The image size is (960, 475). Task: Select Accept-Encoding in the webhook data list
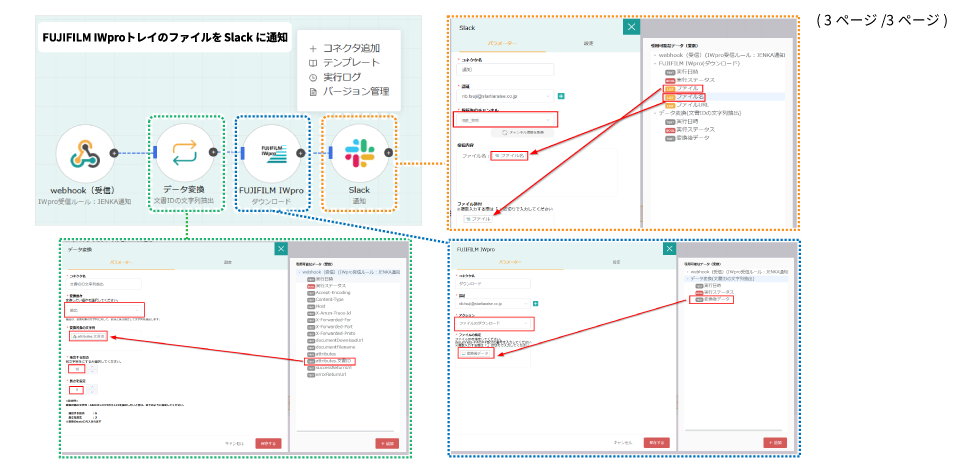coord(328,293)
